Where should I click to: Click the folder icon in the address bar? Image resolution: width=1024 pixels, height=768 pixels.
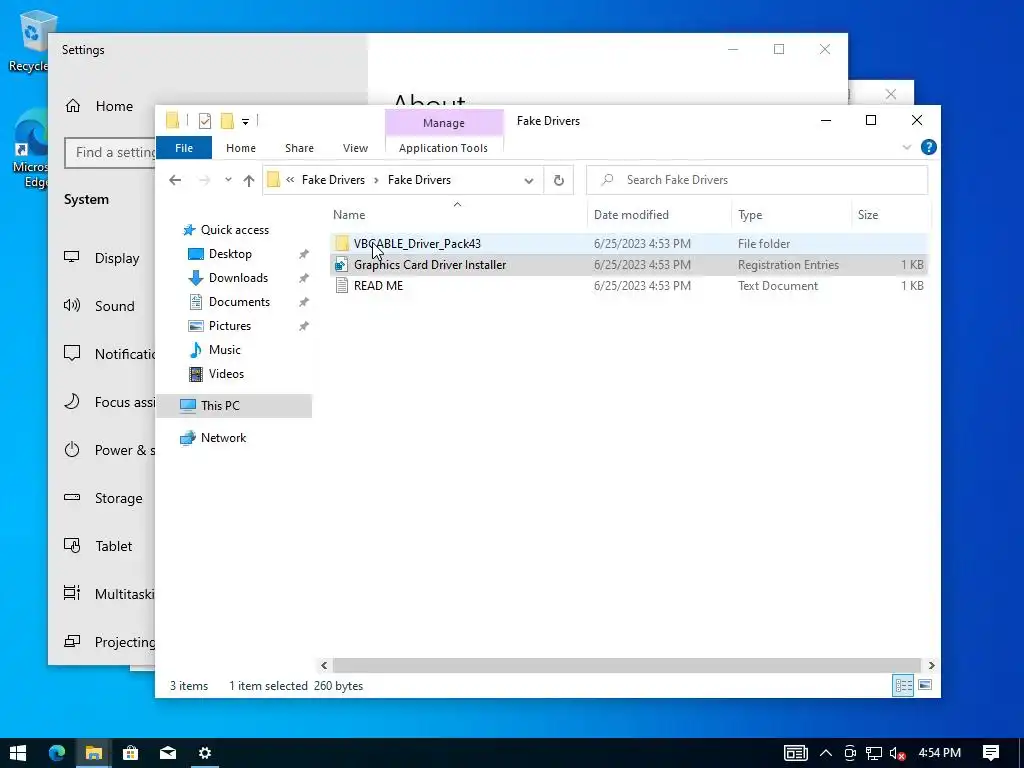point(274,180)
